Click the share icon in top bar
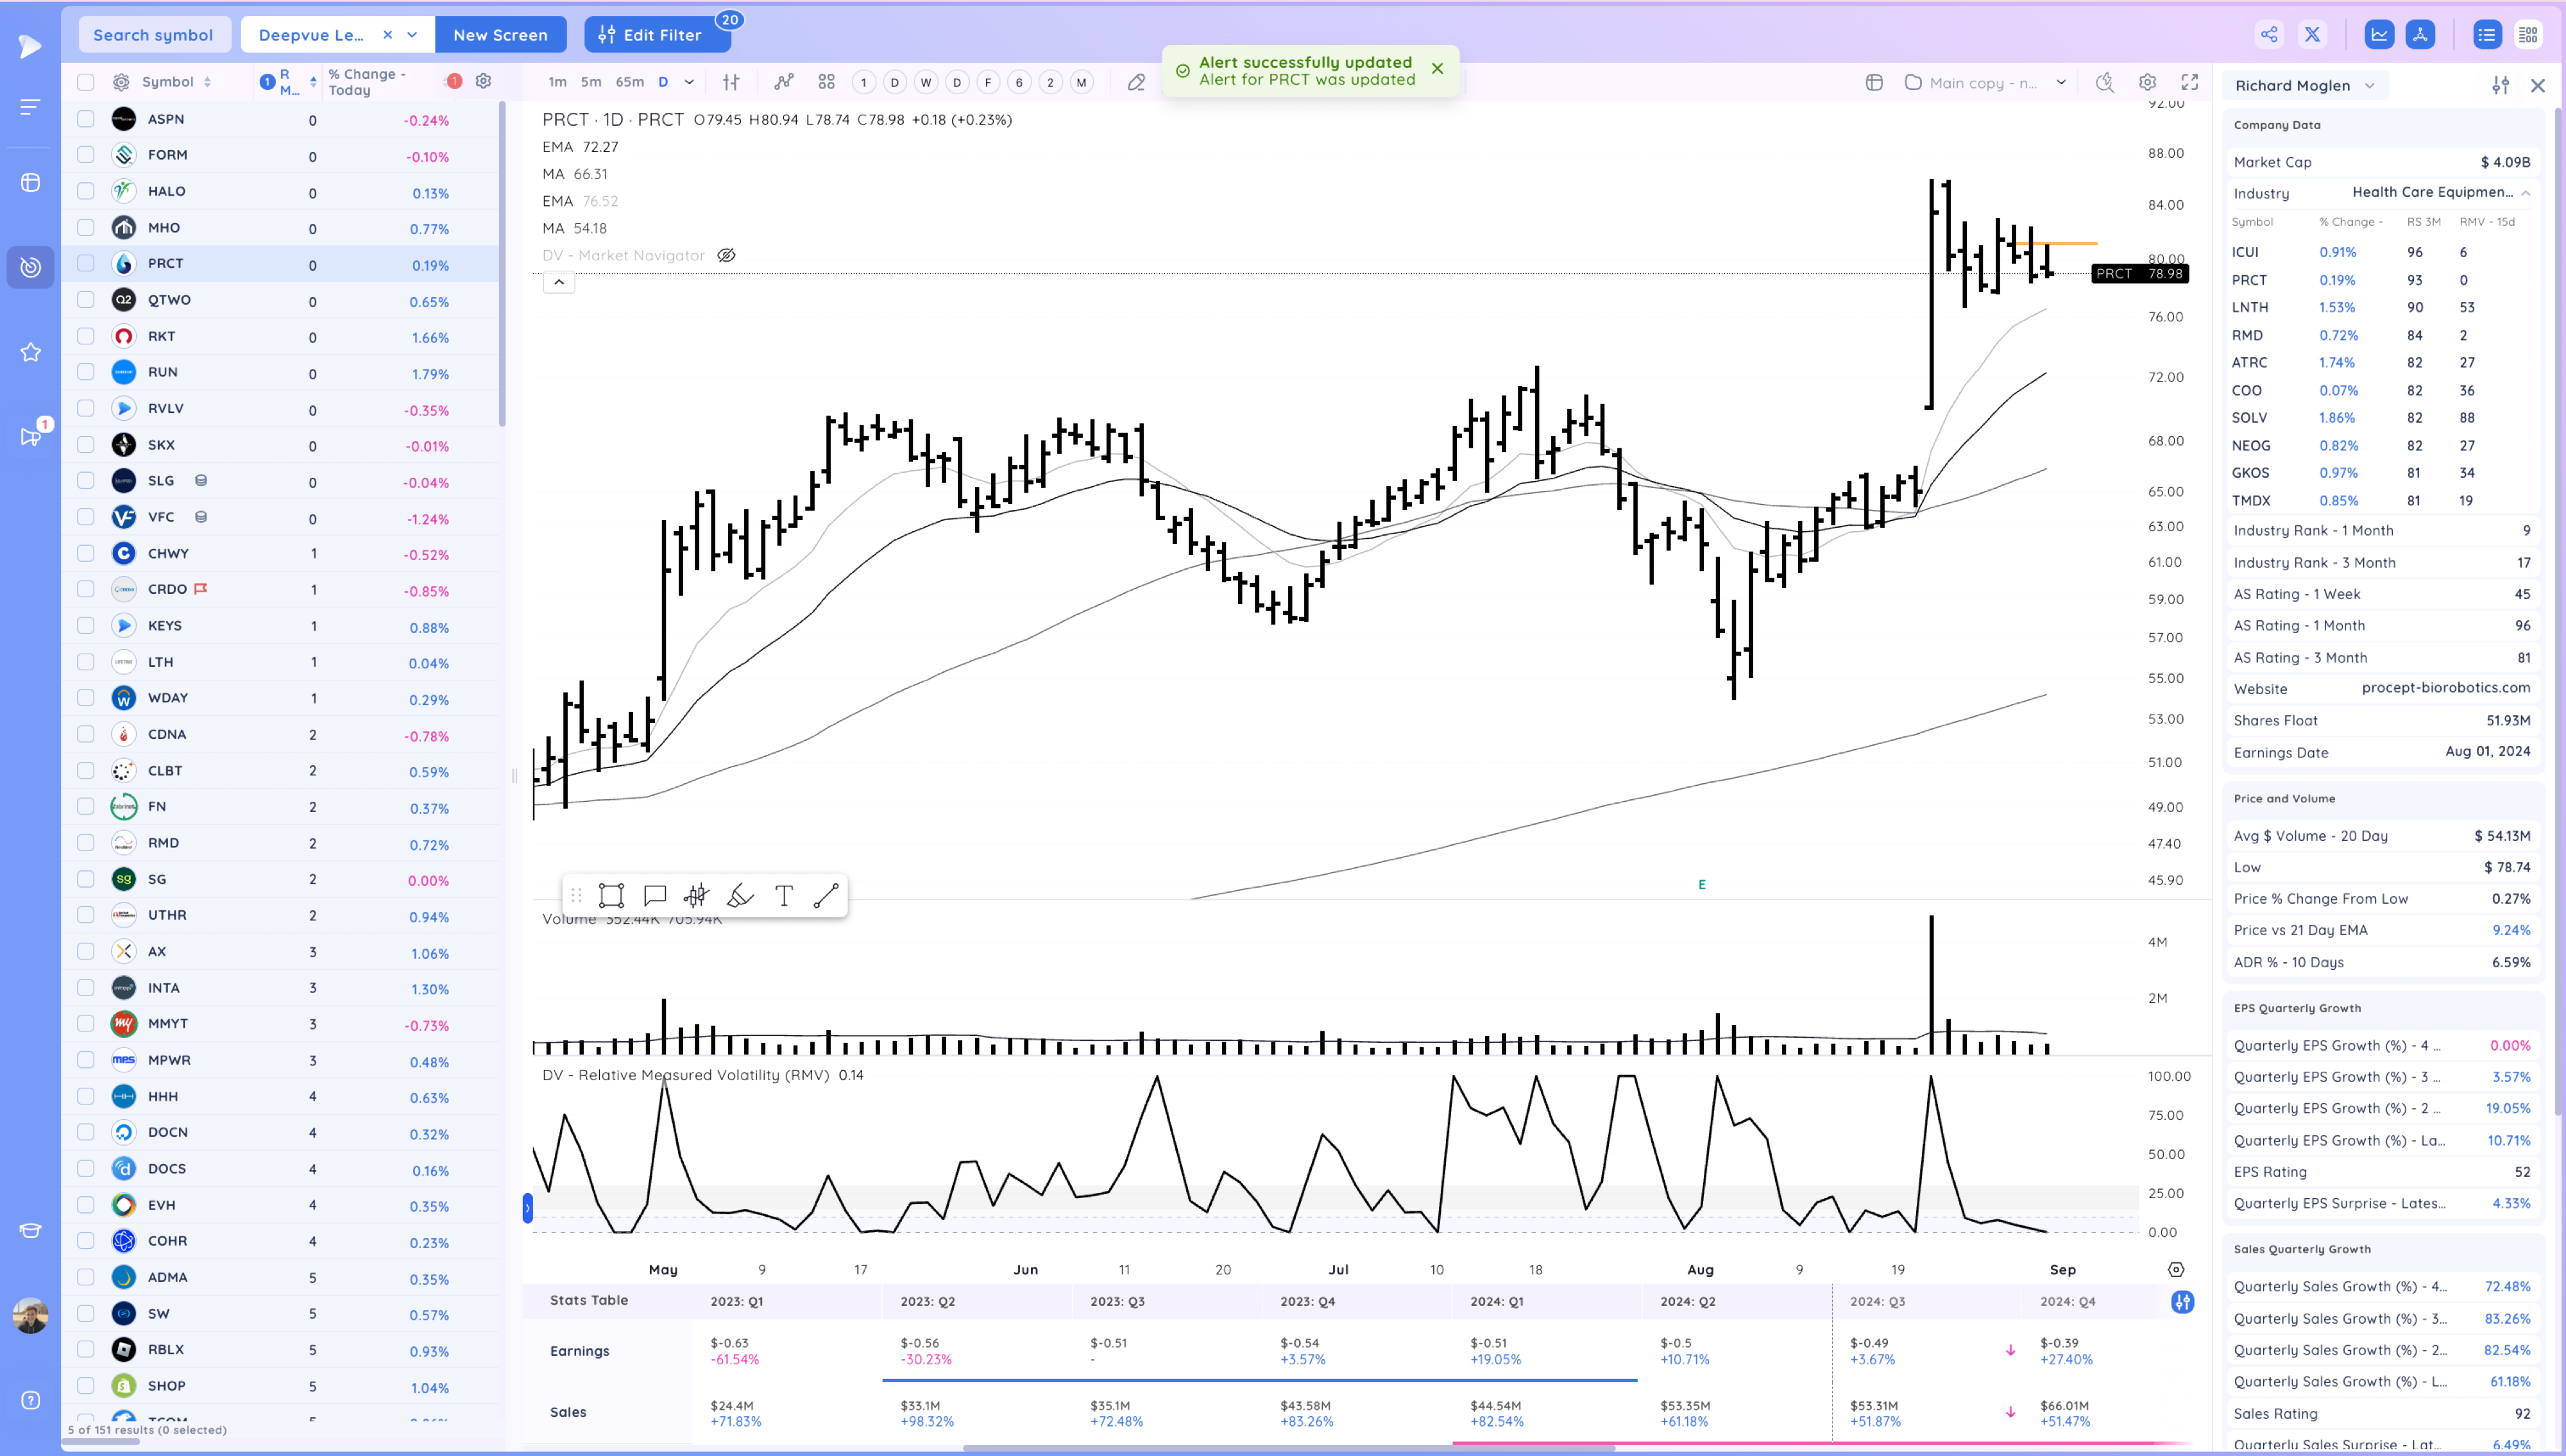2566x1456 pixels. [x=2269, y=35]
